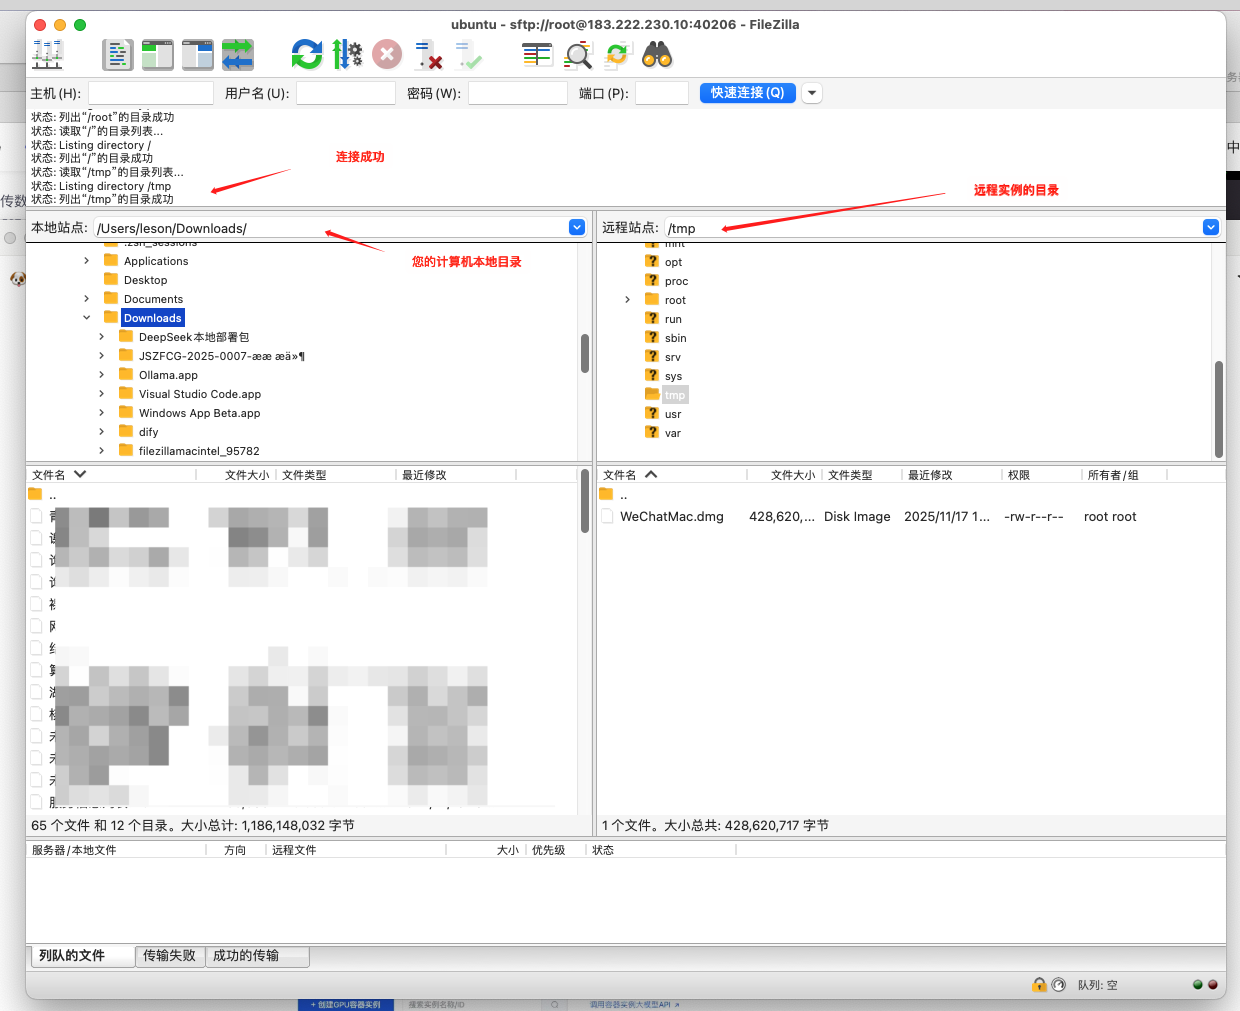Cancel current operation with red X icon
The image size is (1240, 1011).
coord(387,55)
